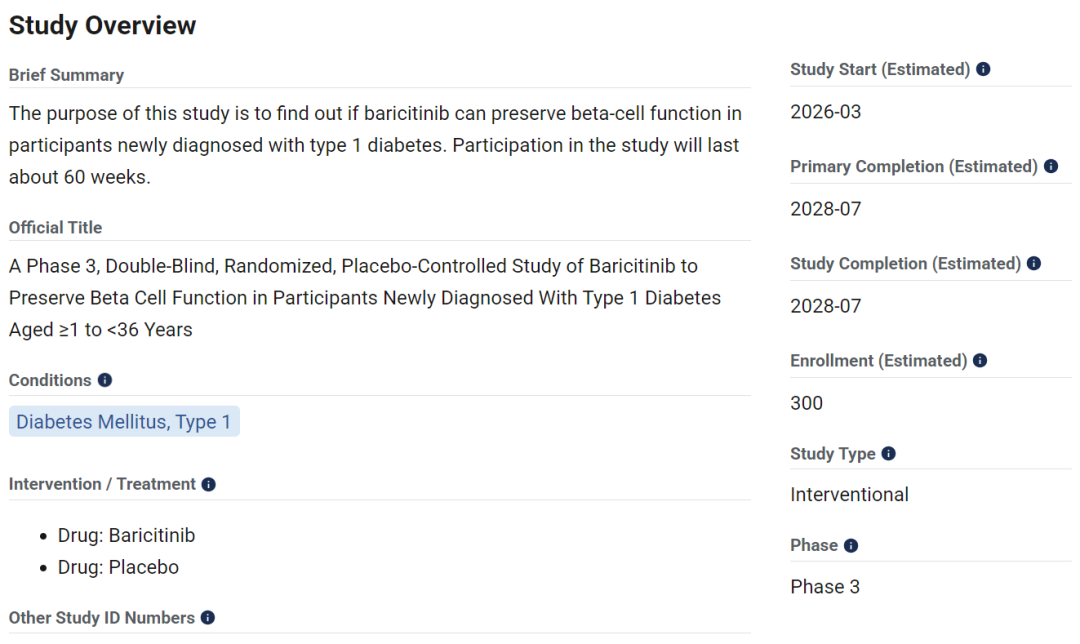Screen dimensions: 1080x644
Task: Click the Study Overview heading
Action: pyautogui.click(x=102, y=25)
